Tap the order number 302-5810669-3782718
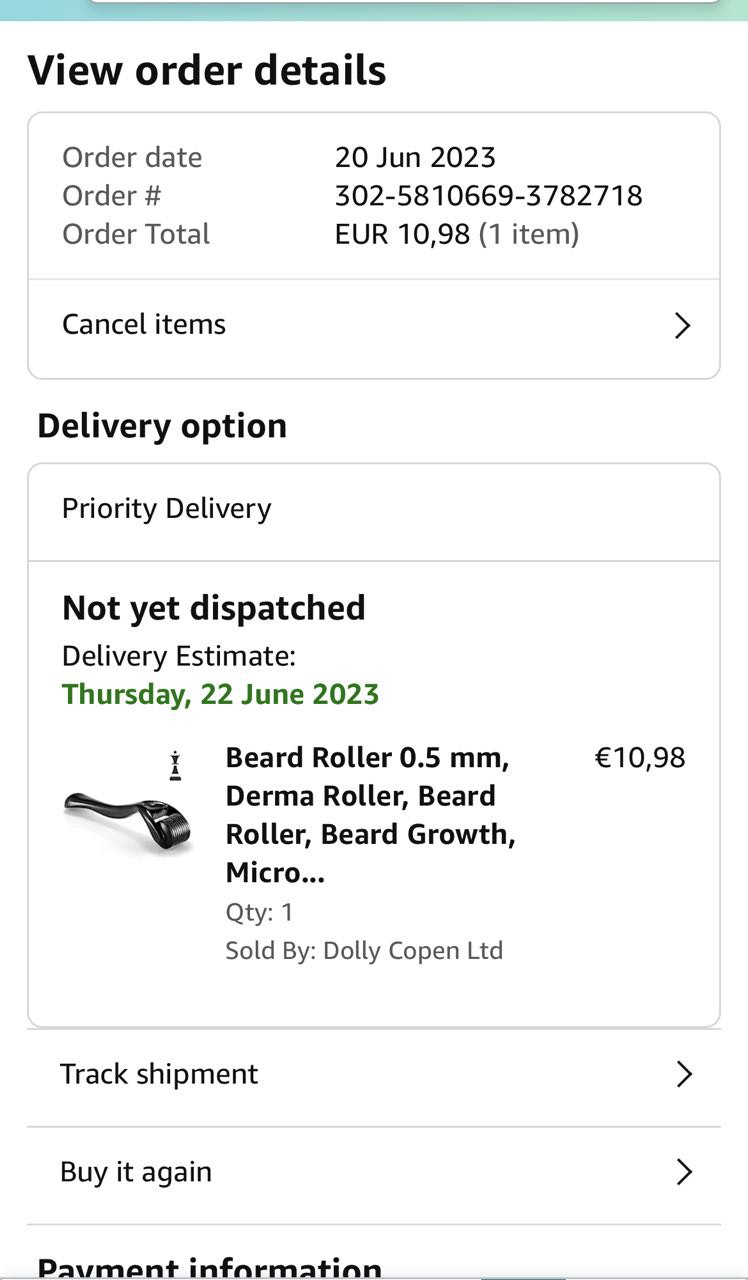This screenshot has width=748, height=1280. tap(488, 196)
